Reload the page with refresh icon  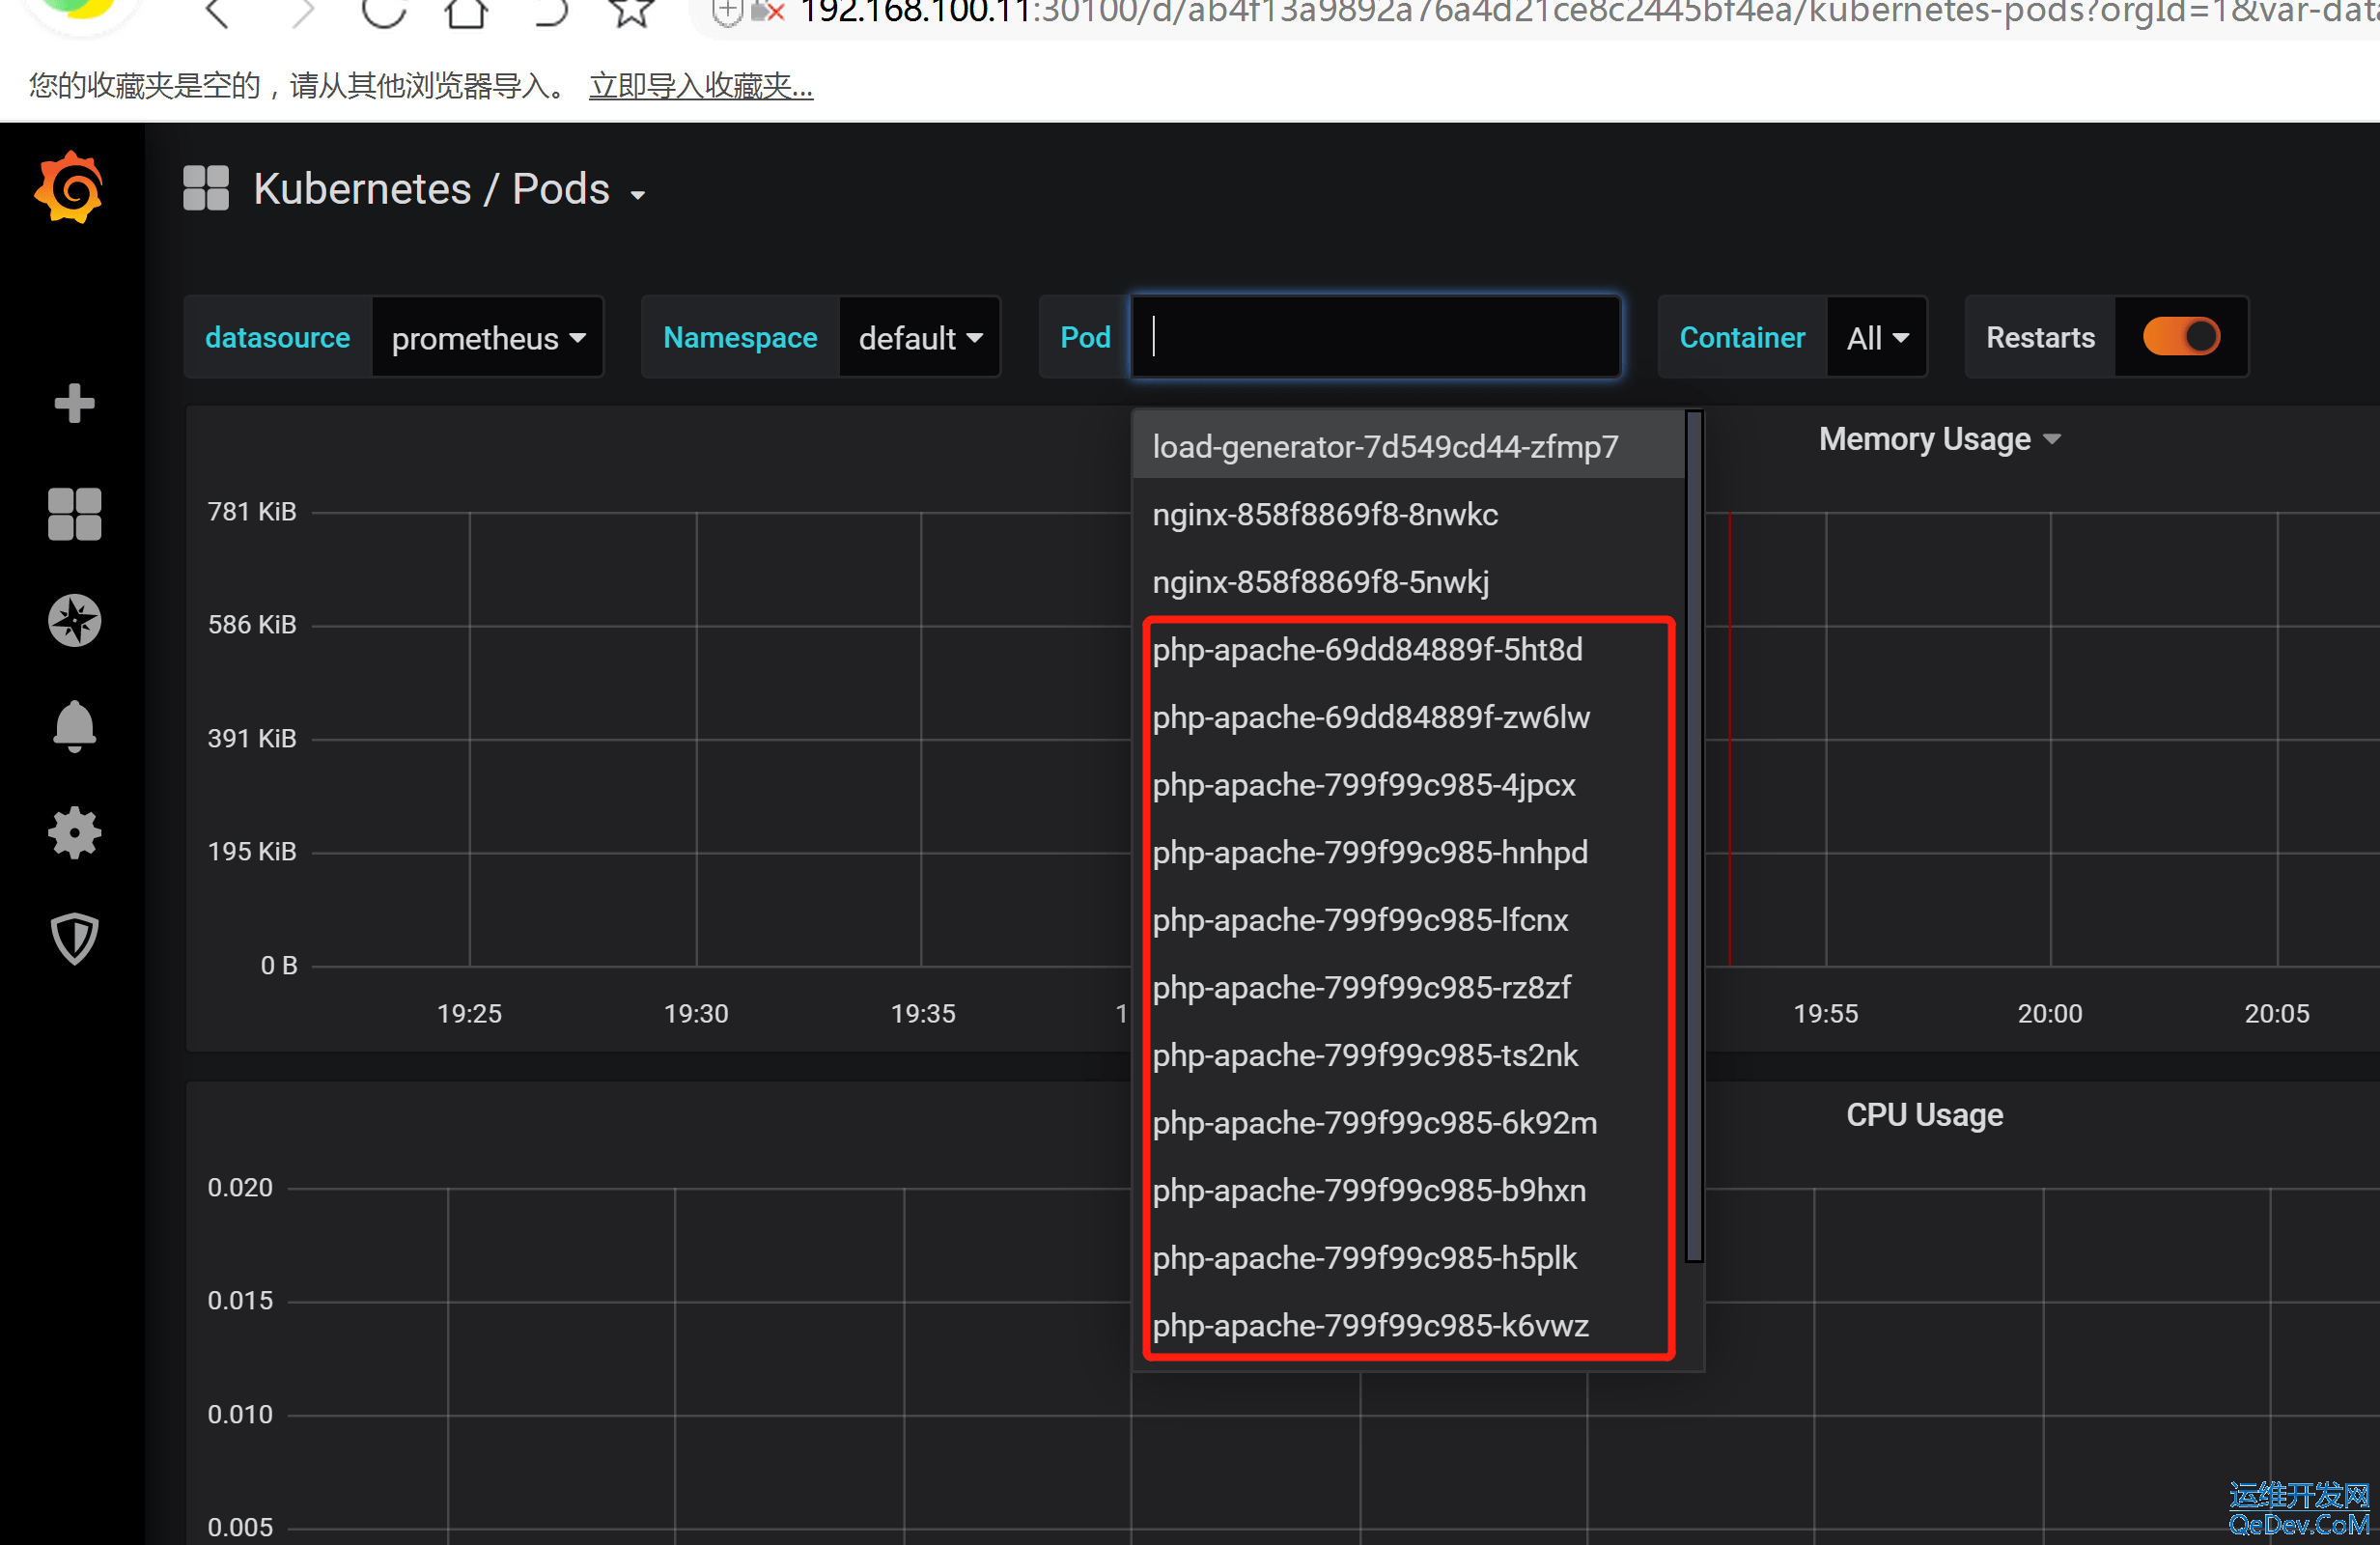tap(383, 12)
